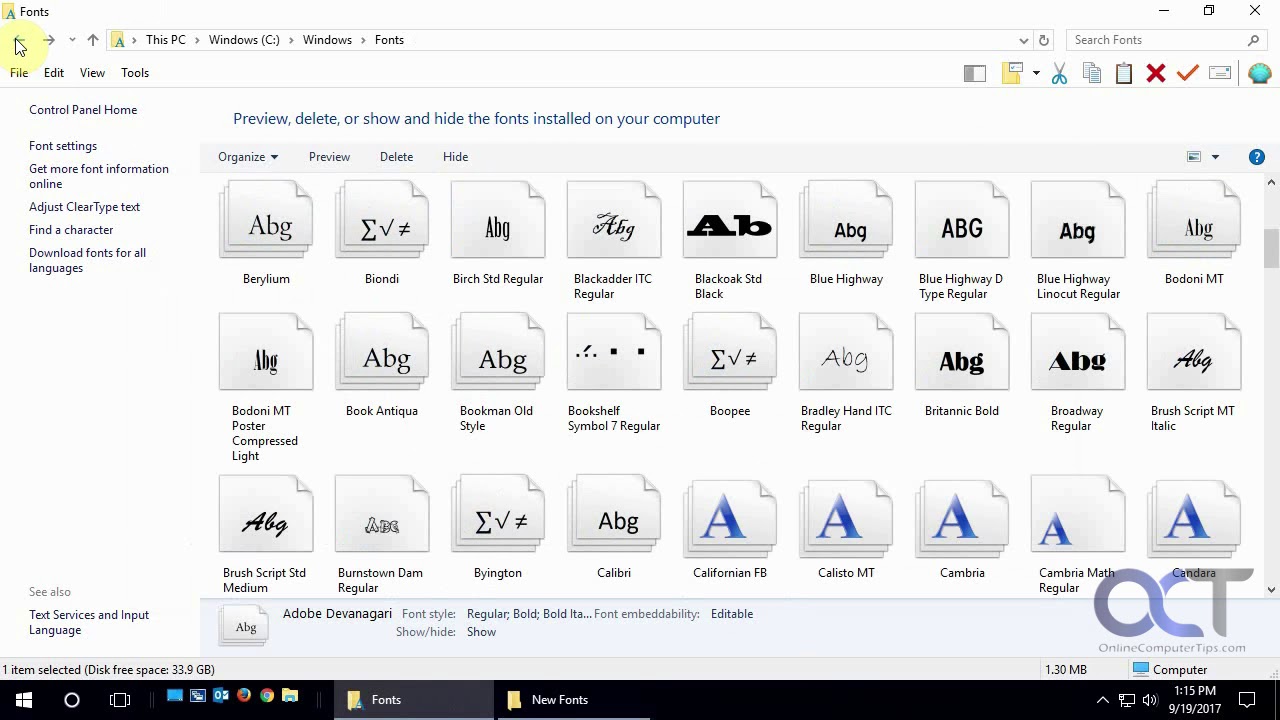Open Chrome from the taskbar
This screenshot has height=720, width=1280.
tap(267, 696)
